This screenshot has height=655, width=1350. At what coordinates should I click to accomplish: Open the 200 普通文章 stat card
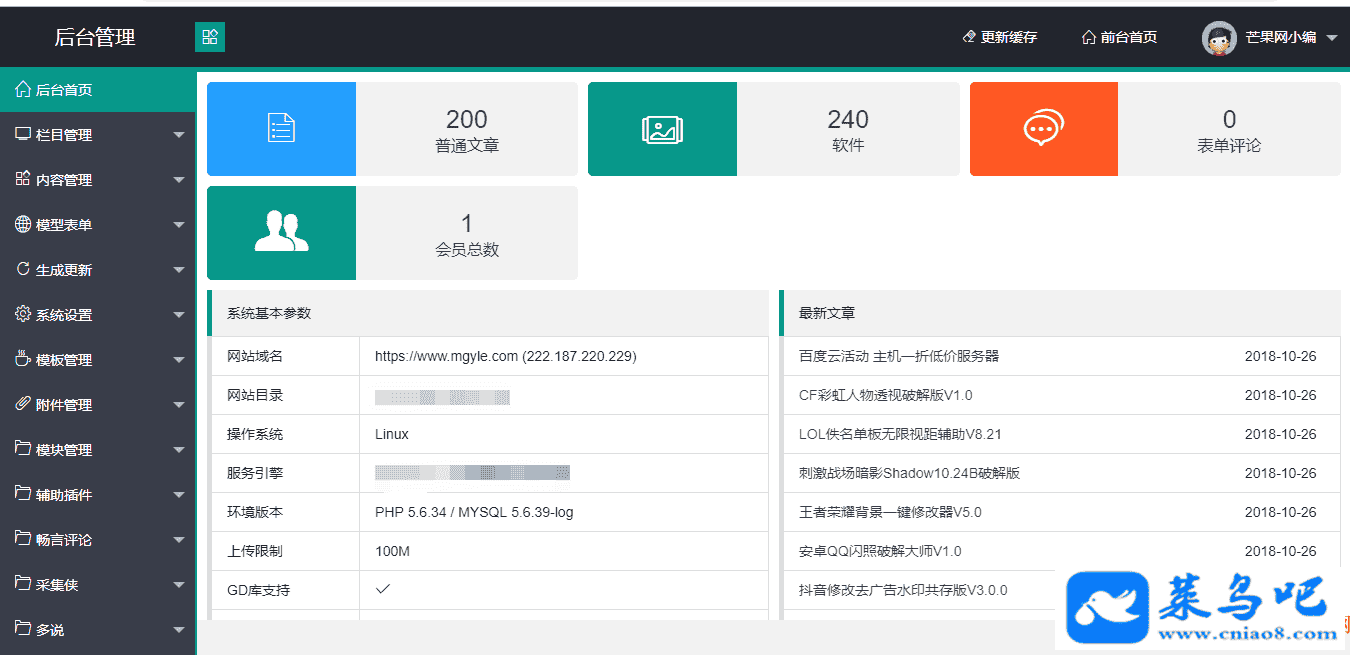pos(466,130)
